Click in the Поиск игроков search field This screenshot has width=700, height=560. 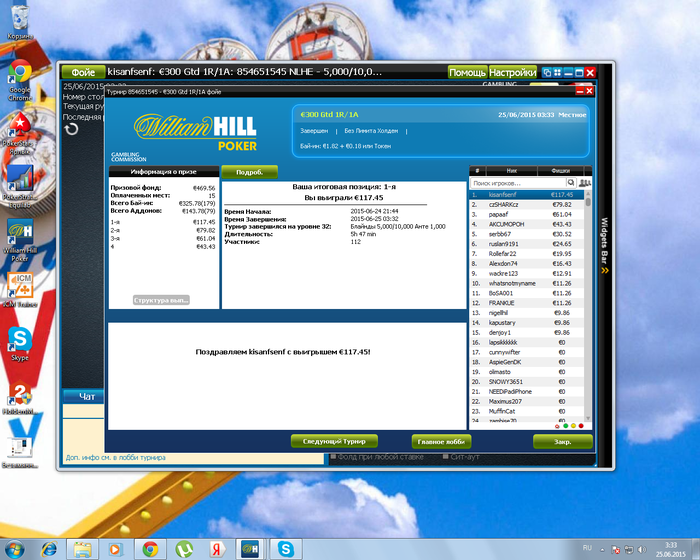518,183
